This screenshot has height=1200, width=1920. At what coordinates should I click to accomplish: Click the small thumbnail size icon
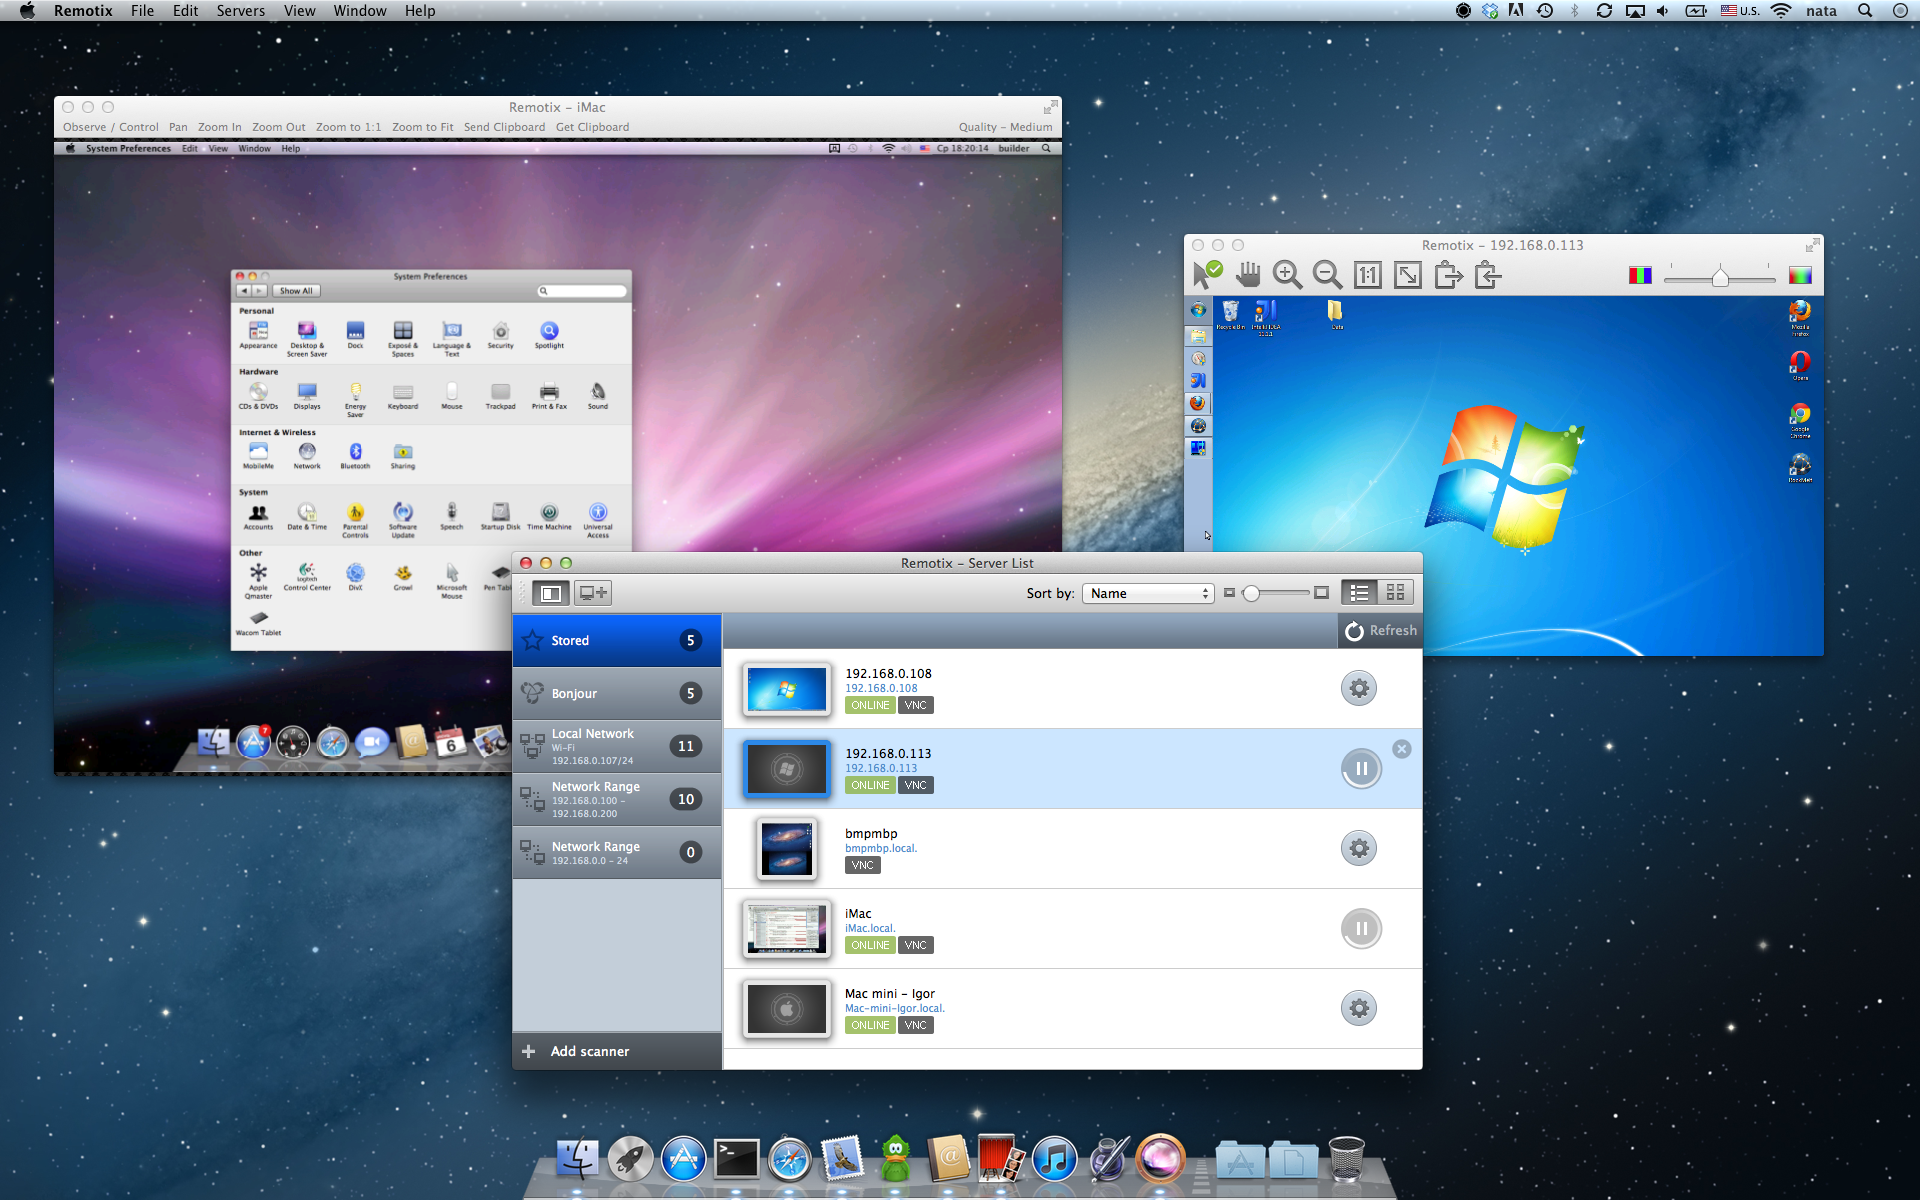[1229, 593]
